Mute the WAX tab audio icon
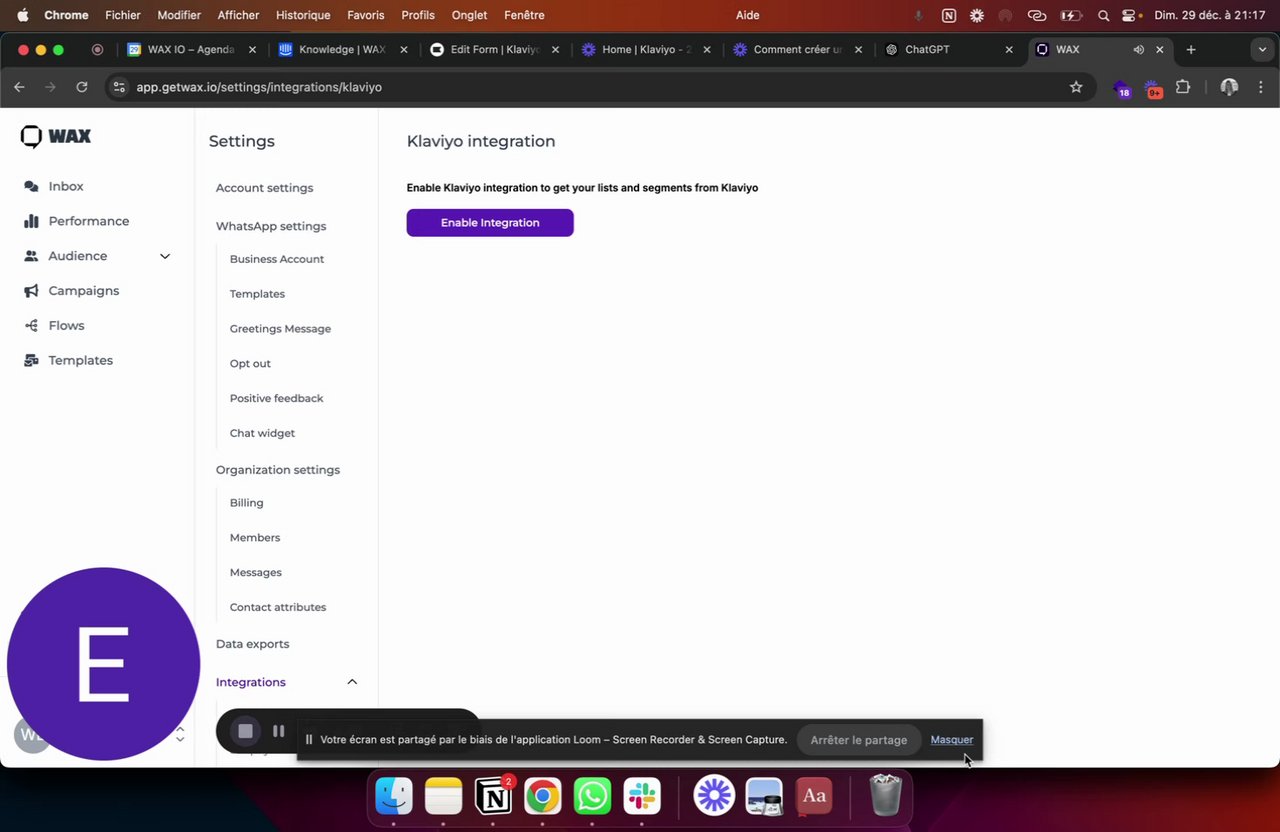 (x=1138, y=49)
